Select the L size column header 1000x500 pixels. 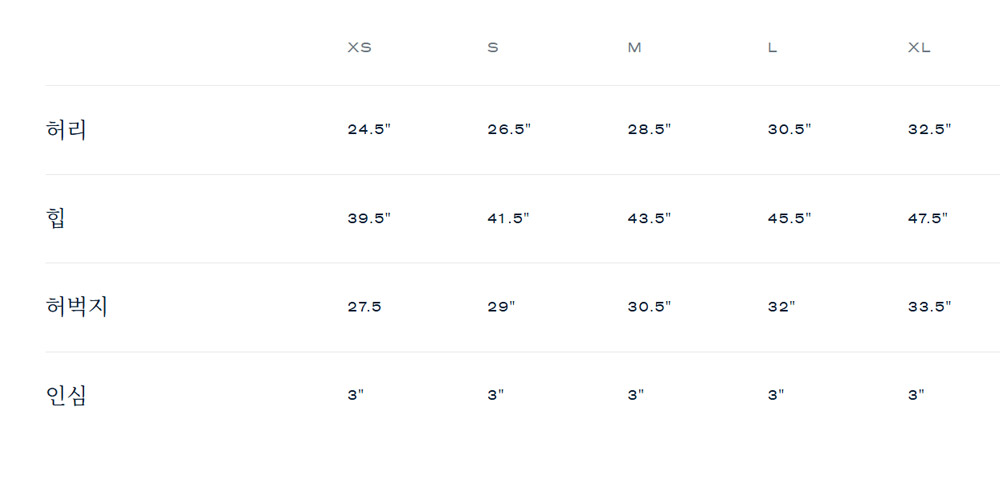[x=772, y=48]
